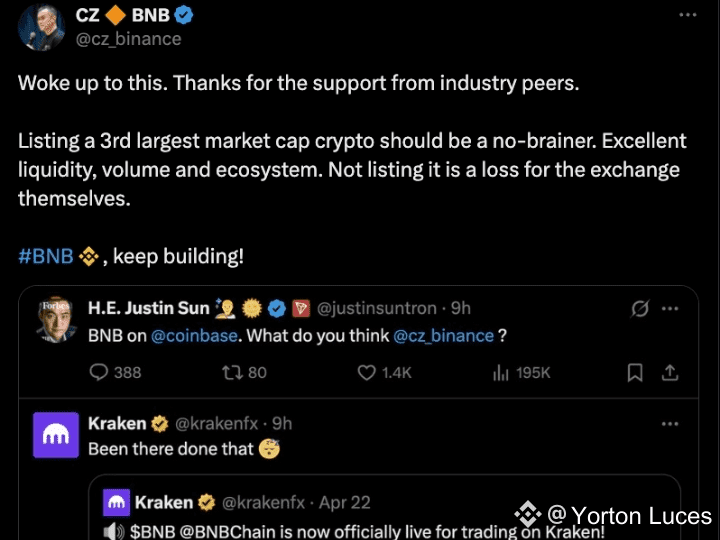Open the @cz_binance profile handle

(x=129, y=39)
